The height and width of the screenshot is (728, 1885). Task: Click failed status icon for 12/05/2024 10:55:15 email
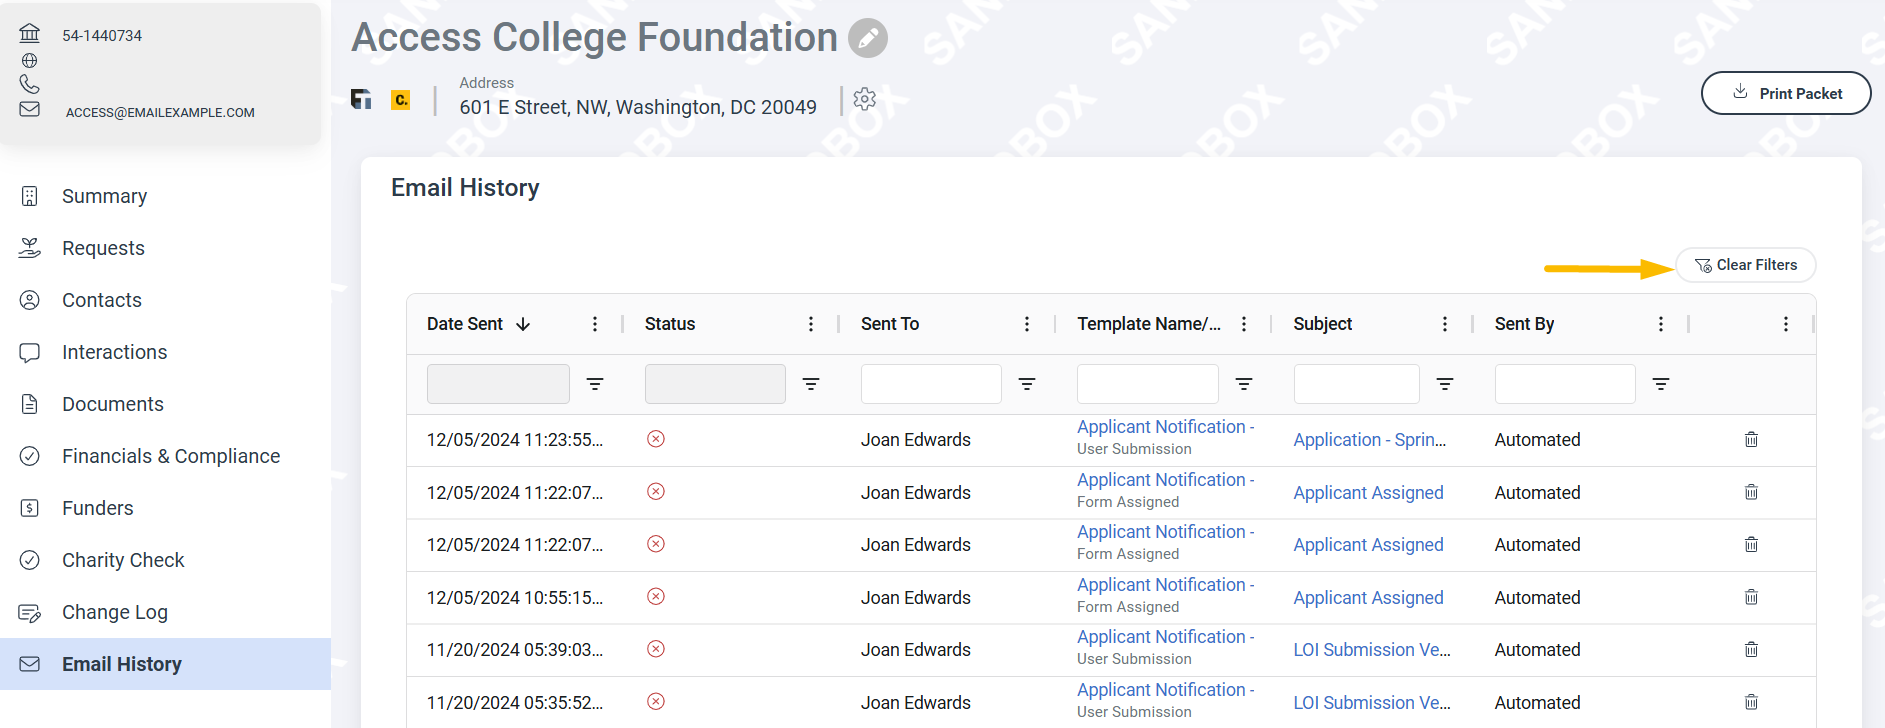click(x=656, y=597)
